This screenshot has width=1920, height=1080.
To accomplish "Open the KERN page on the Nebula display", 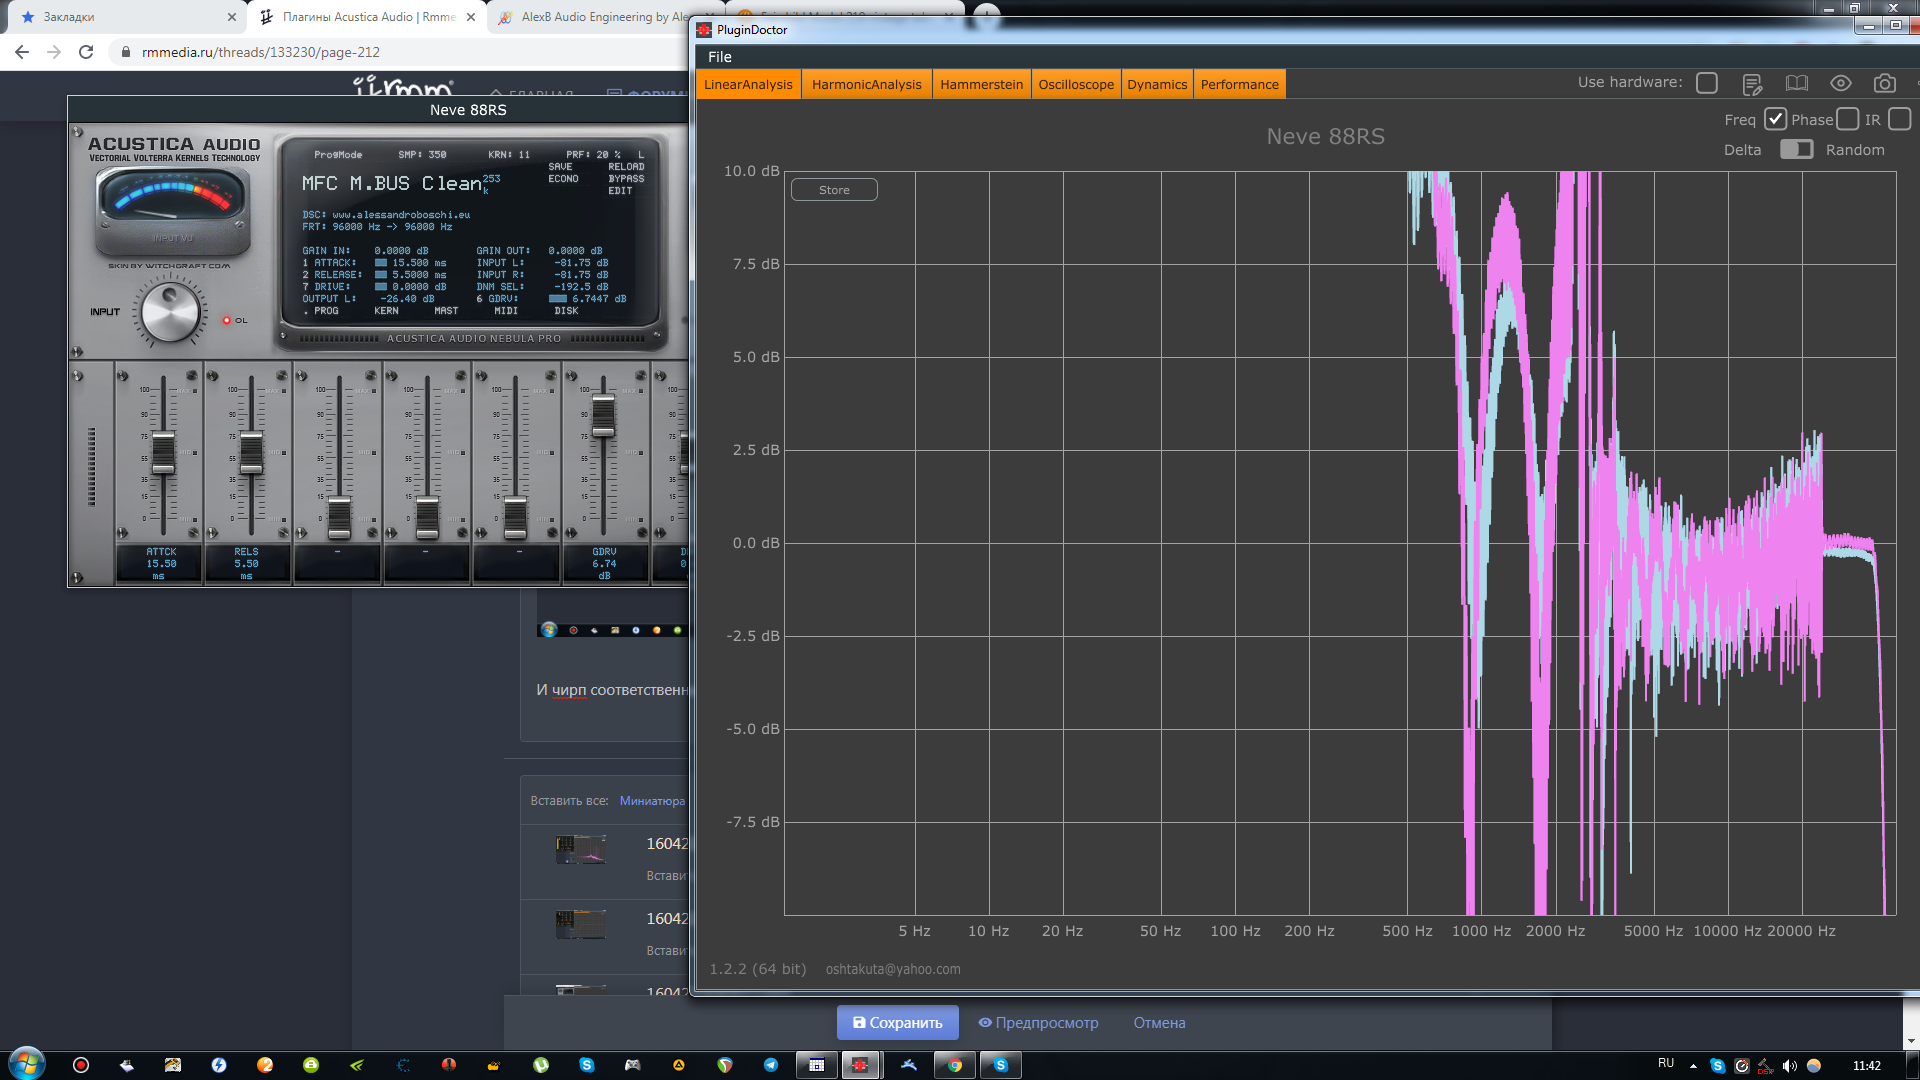I will pos(386,311).
